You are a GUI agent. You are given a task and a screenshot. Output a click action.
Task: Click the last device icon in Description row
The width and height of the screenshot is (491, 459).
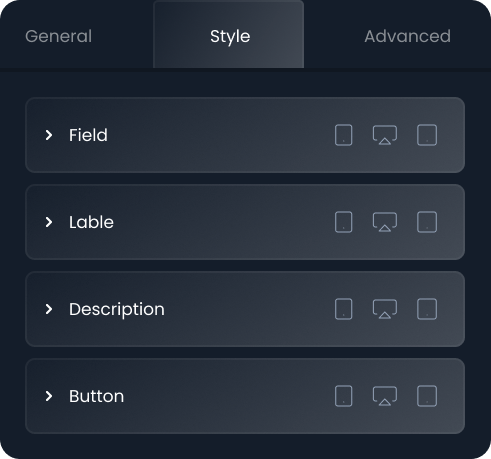(427, 309)
